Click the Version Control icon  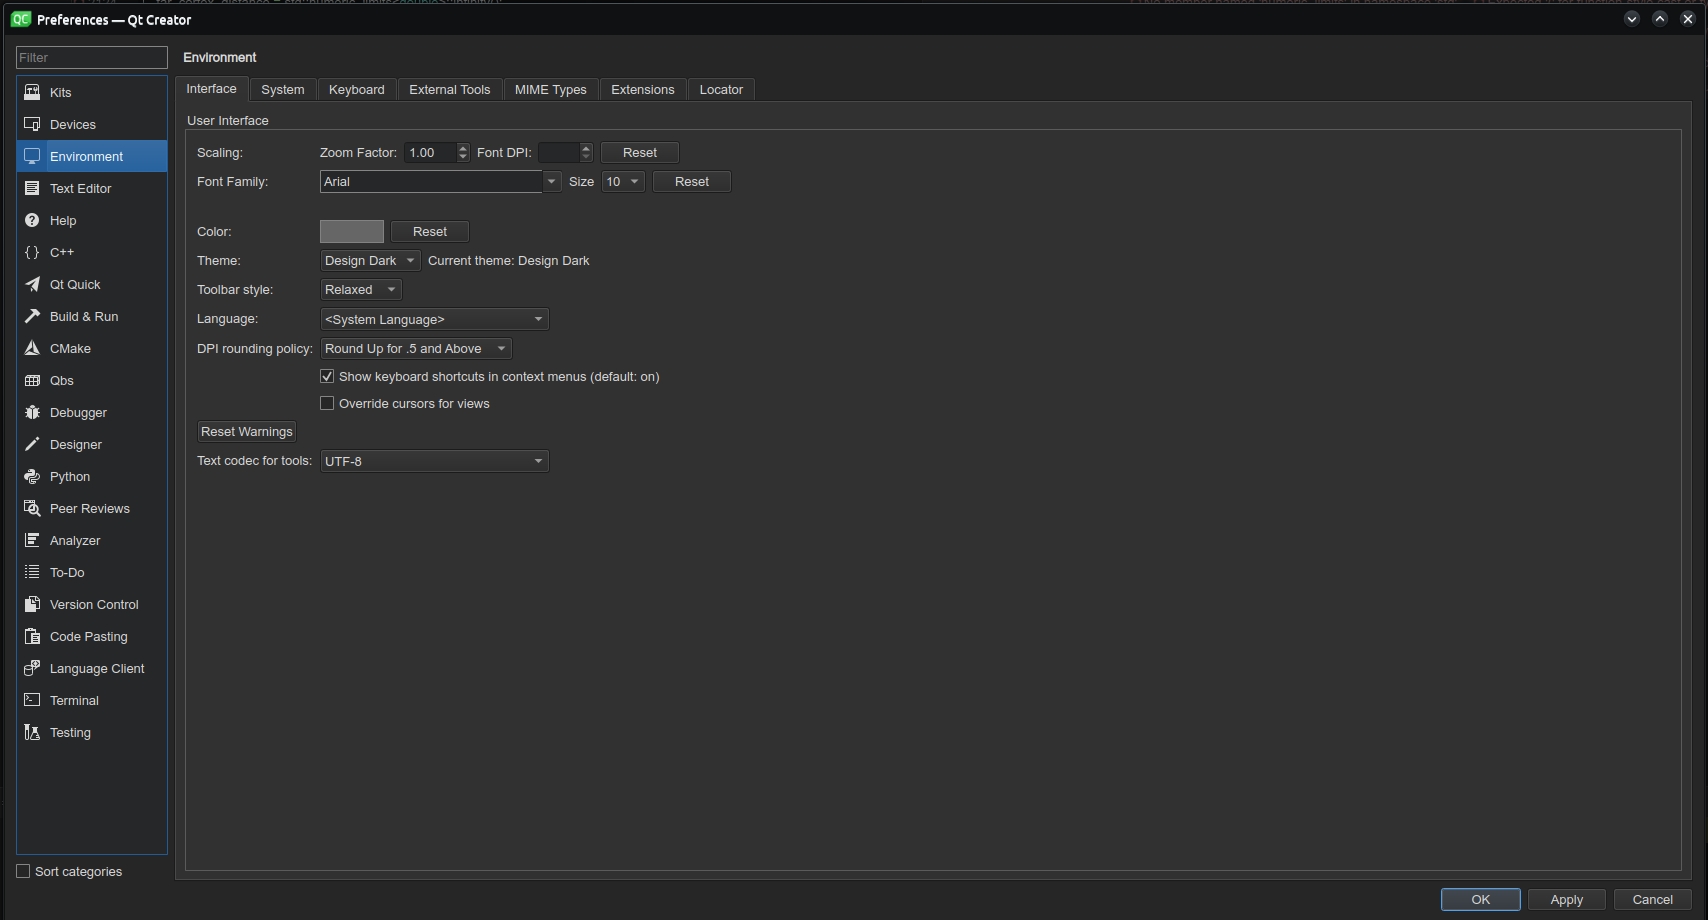32,604
